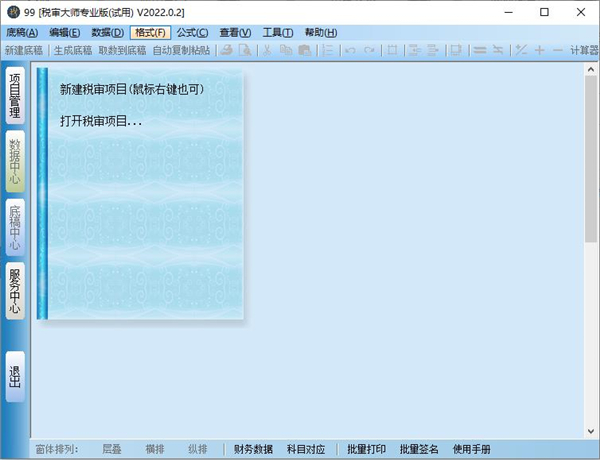Click the not-equal sign icon

pyautogui.click(x=498, y=50)
